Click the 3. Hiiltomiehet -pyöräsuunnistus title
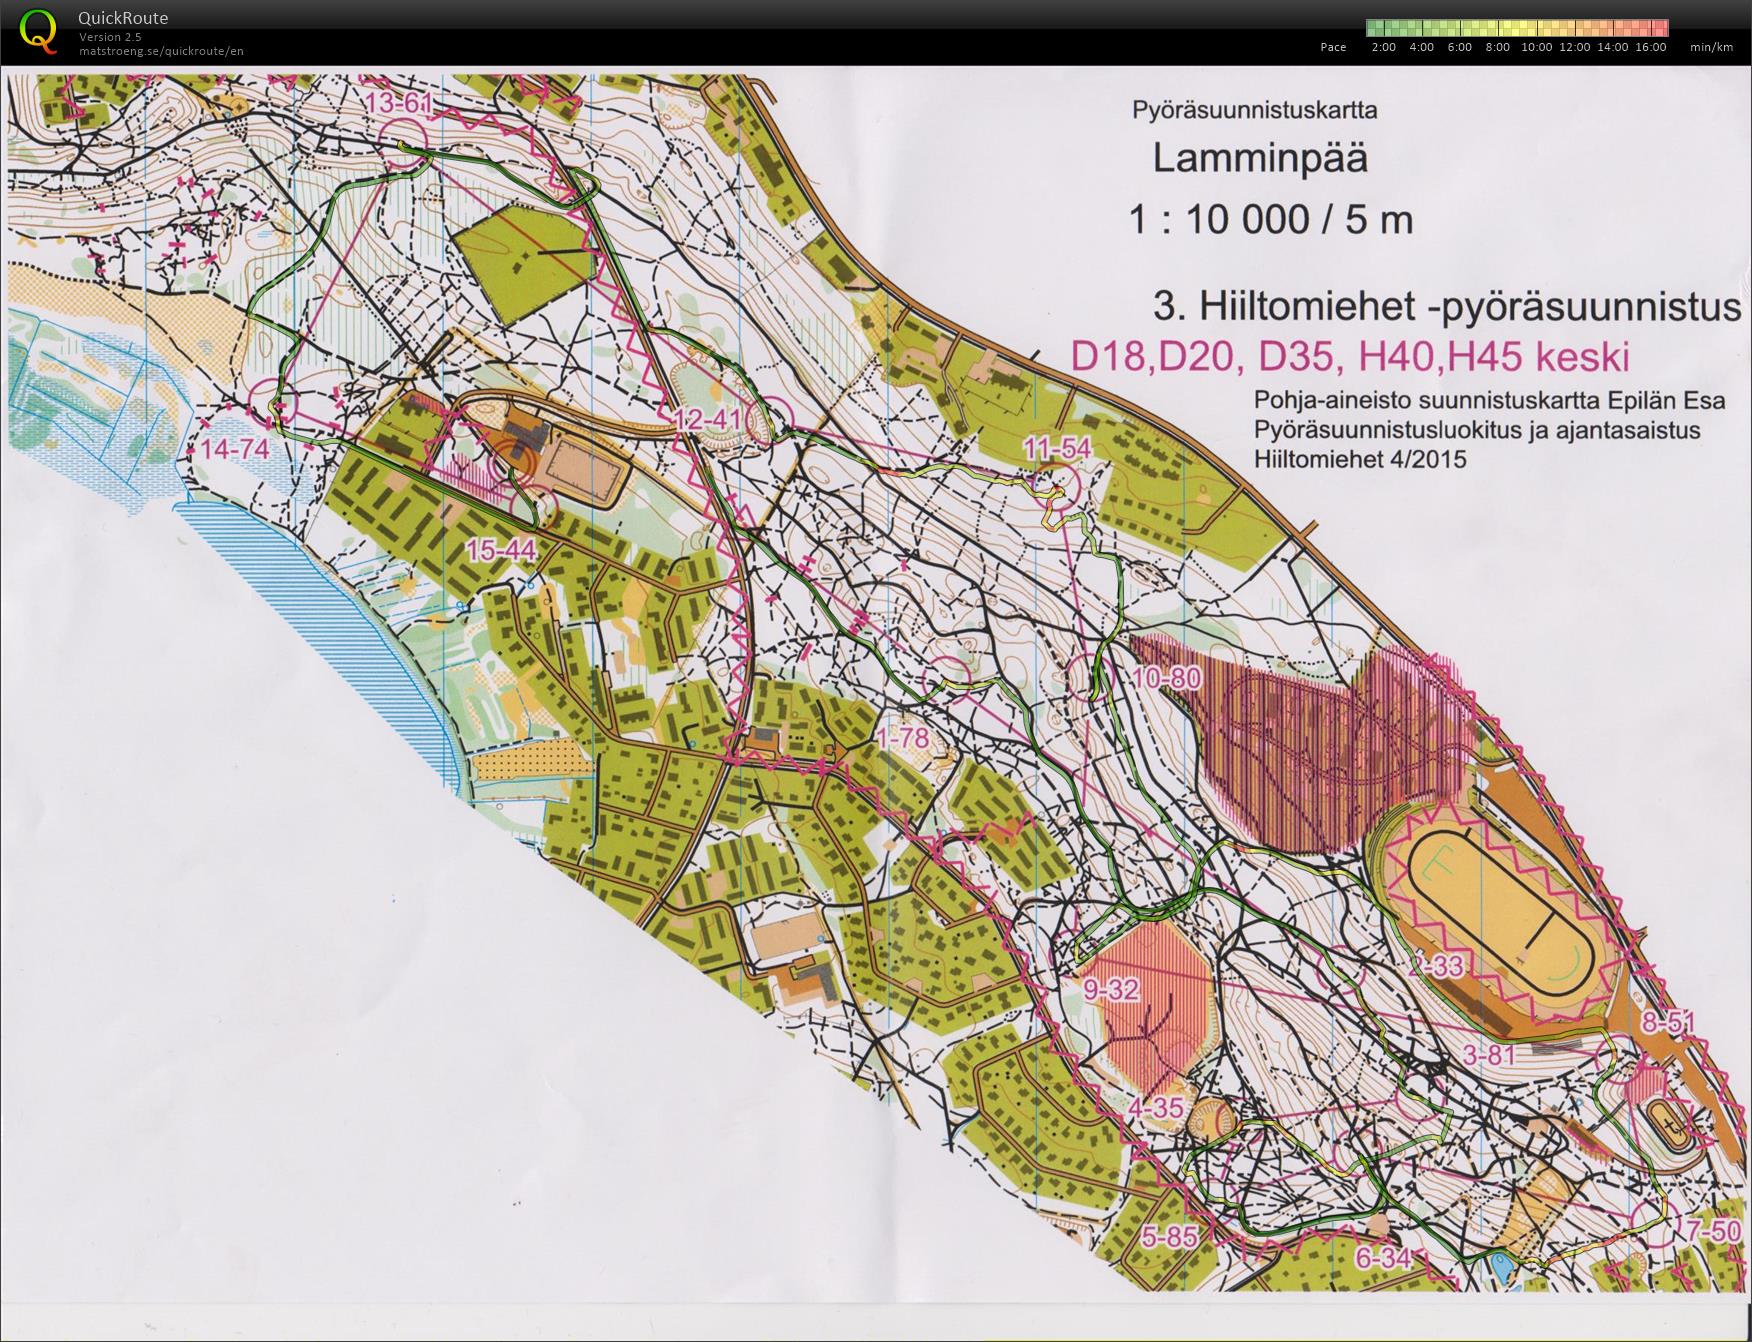 pyautogui.click(x=1447, y=306)
